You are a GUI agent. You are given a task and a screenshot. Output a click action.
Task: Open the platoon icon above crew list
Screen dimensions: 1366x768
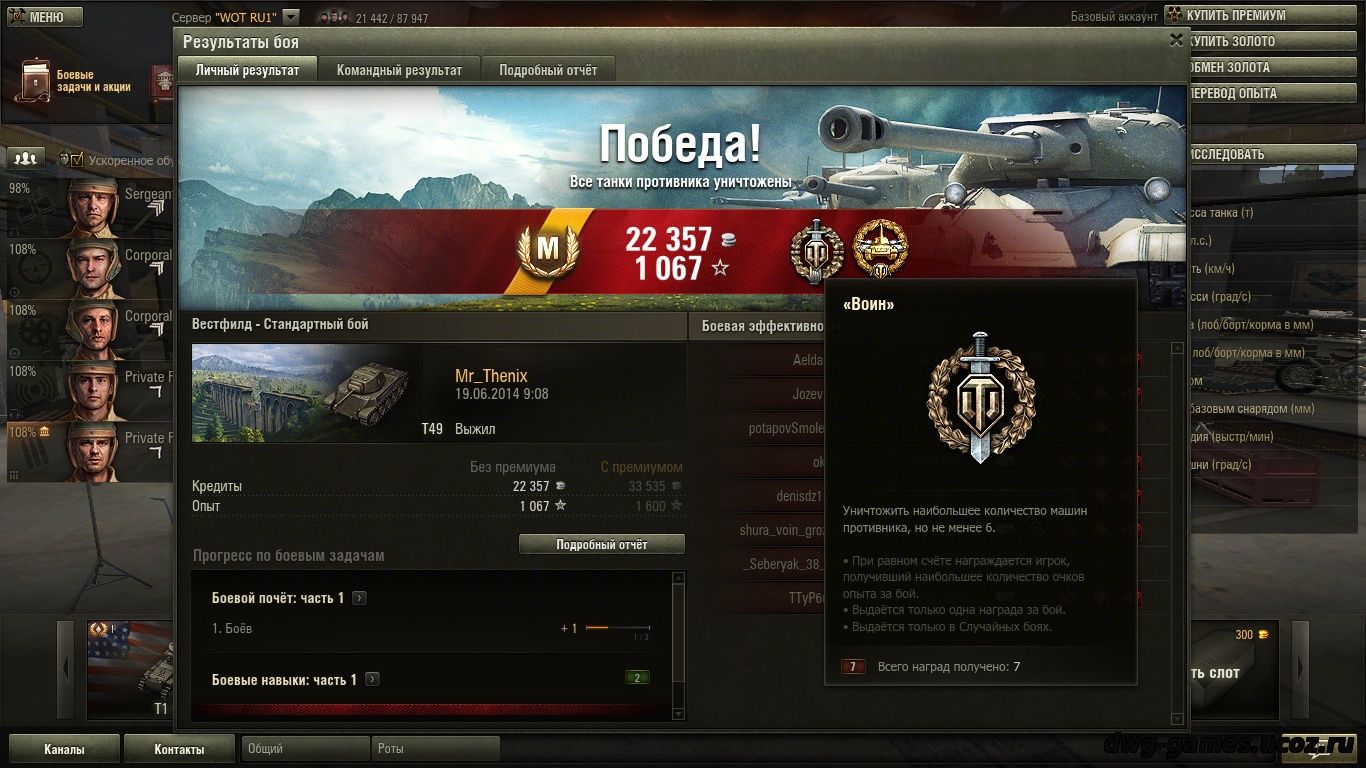click(x=27, y=158)
